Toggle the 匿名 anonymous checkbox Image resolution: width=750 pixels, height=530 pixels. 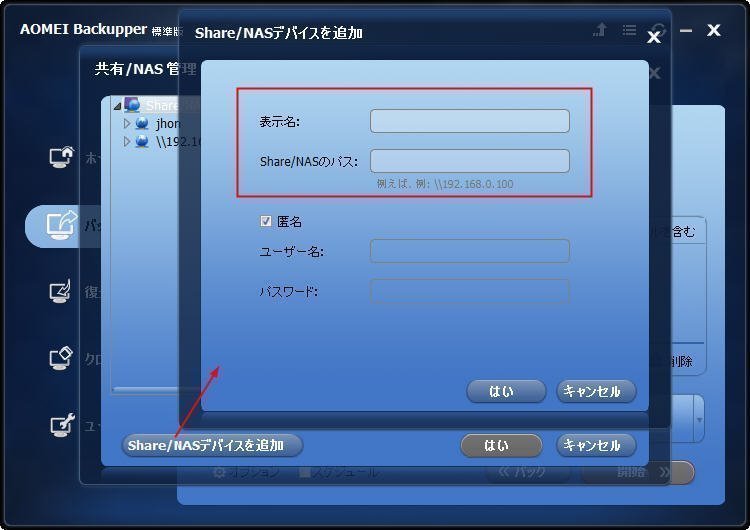(x=265, y=221)
